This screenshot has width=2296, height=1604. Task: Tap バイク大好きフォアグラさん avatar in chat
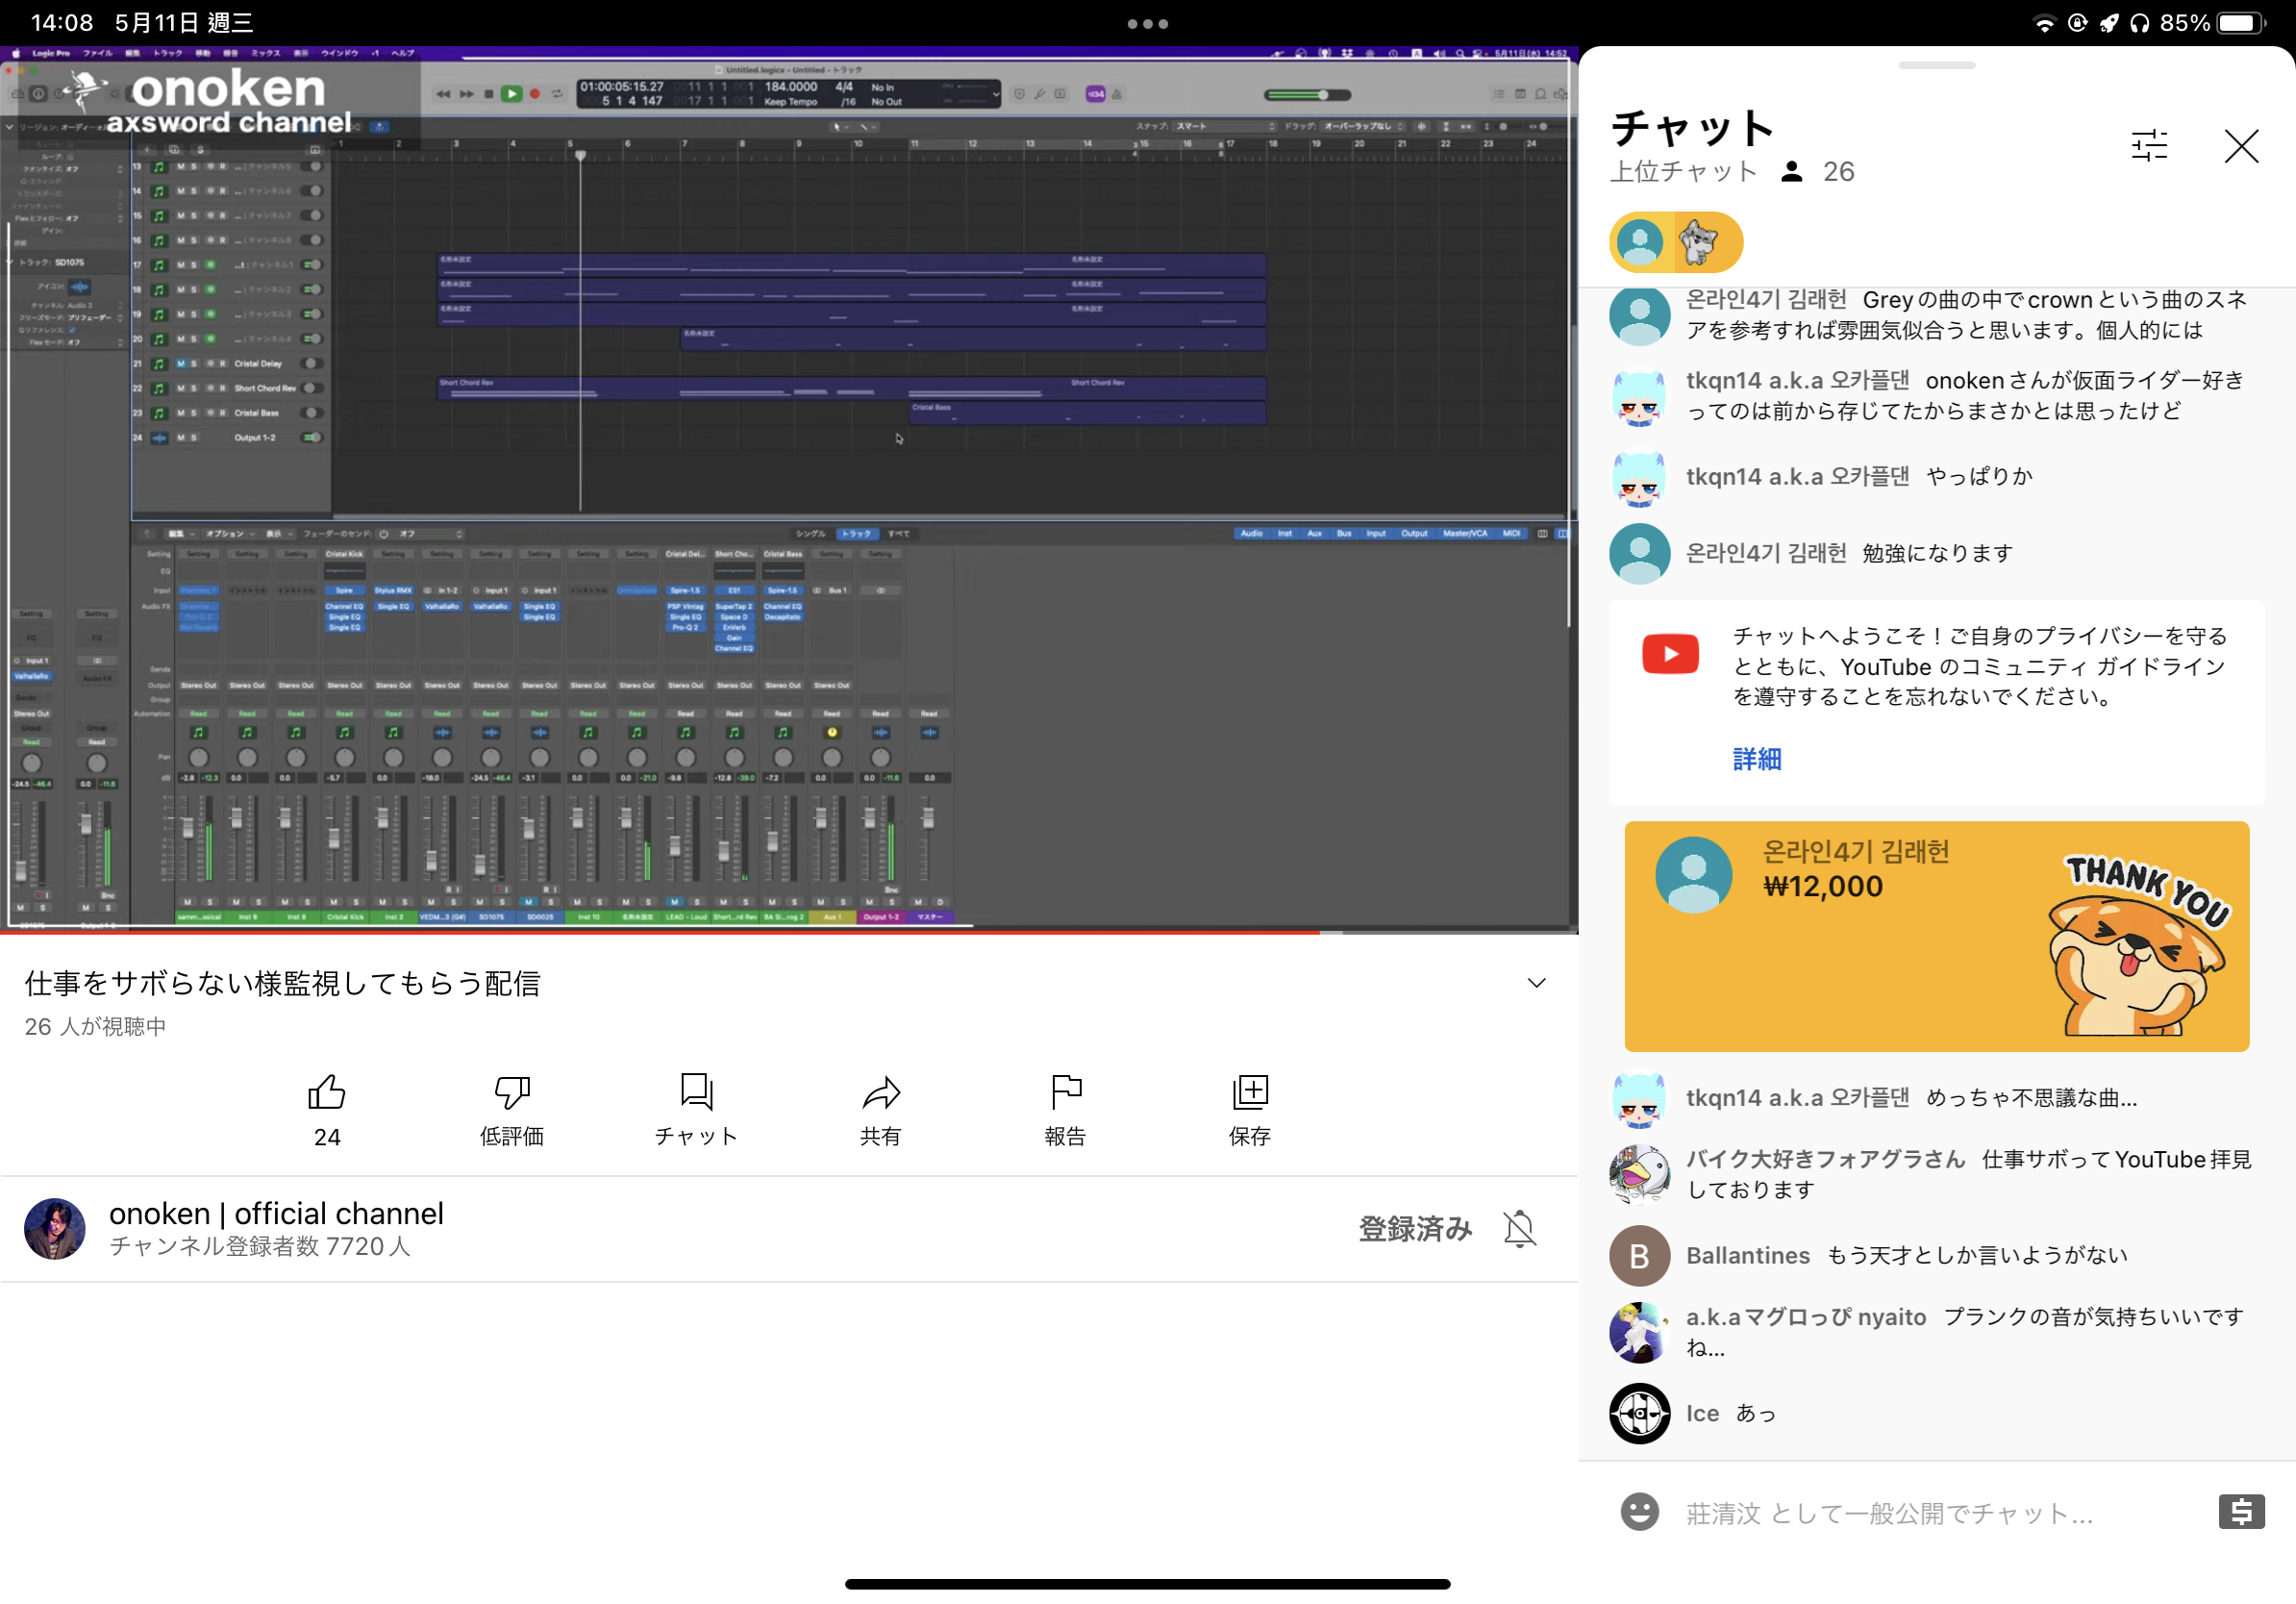coord(1639,1175)
